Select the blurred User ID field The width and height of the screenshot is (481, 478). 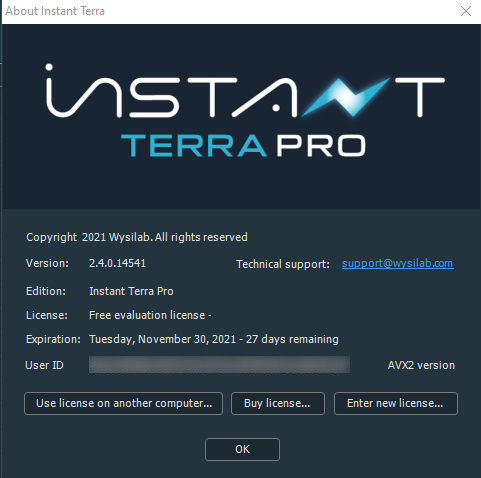tap(219, 364)
